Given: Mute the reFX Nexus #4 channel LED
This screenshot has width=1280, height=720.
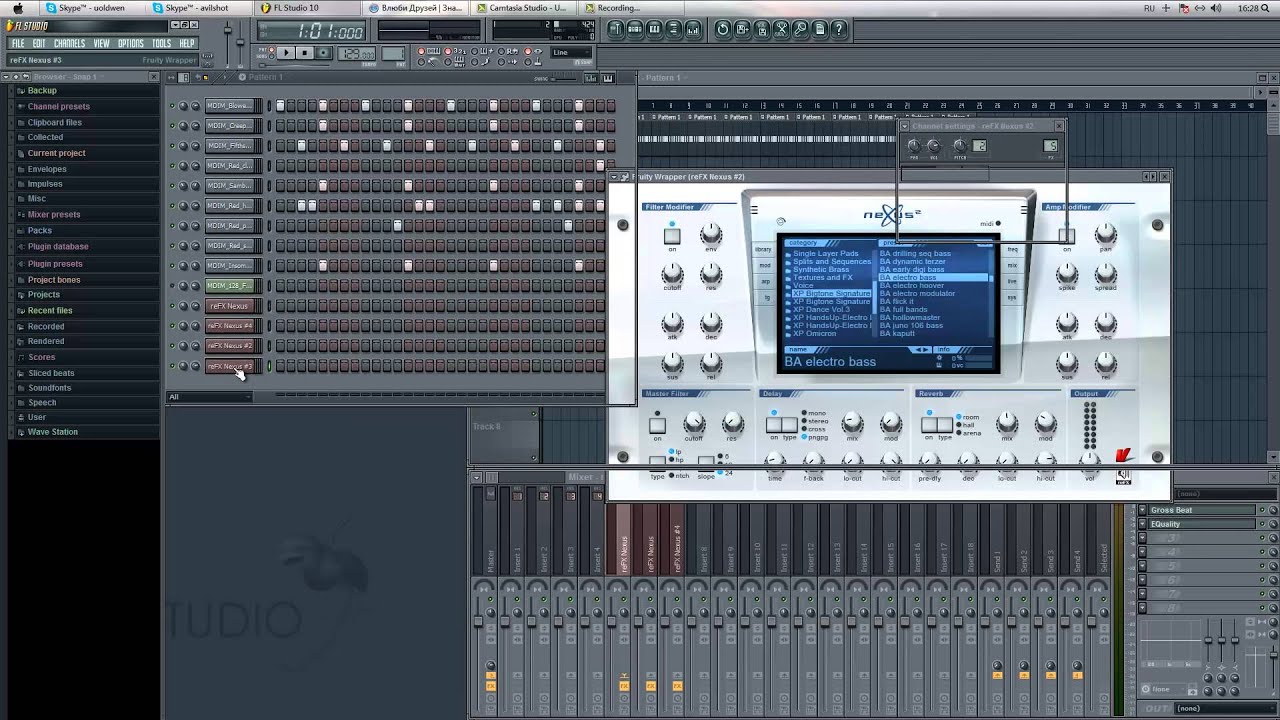Looking at the screenshot, I should (172, 326).
